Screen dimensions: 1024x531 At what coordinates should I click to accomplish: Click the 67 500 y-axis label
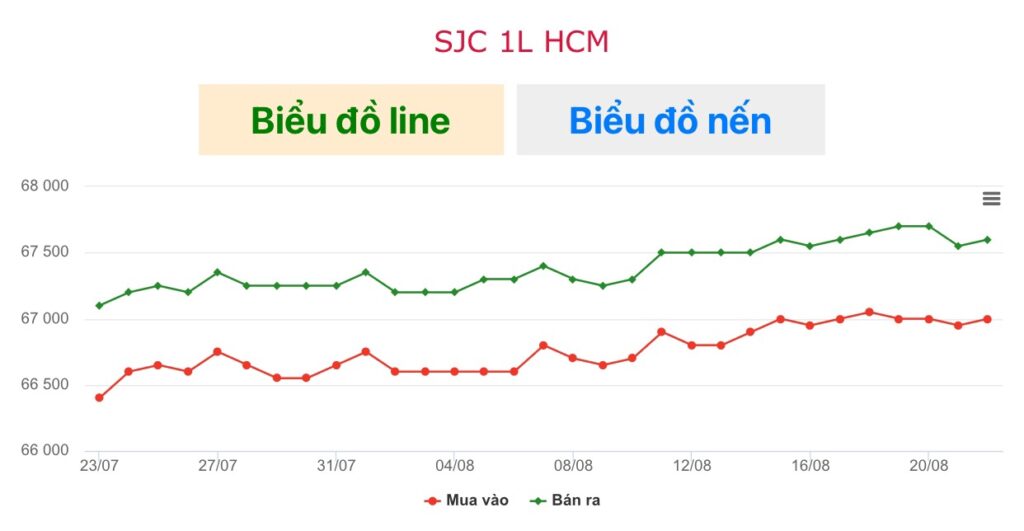click(44, 252)
